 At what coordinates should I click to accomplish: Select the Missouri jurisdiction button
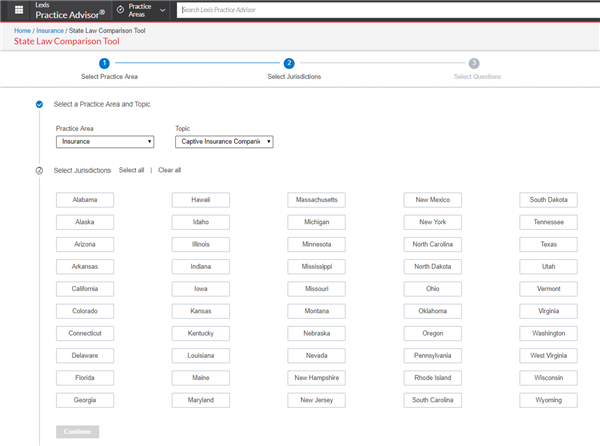click(x=317, y=289)
